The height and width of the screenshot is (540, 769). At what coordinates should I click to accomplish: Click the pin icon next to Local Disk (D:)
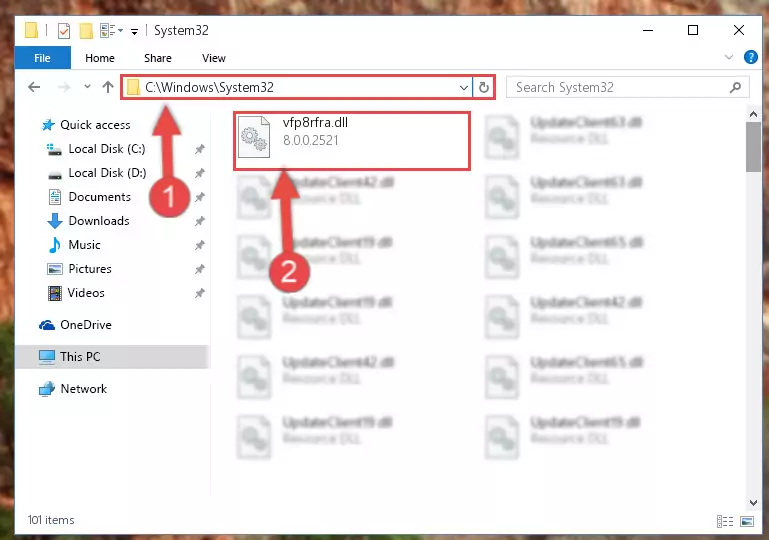(x=200, y=173)
